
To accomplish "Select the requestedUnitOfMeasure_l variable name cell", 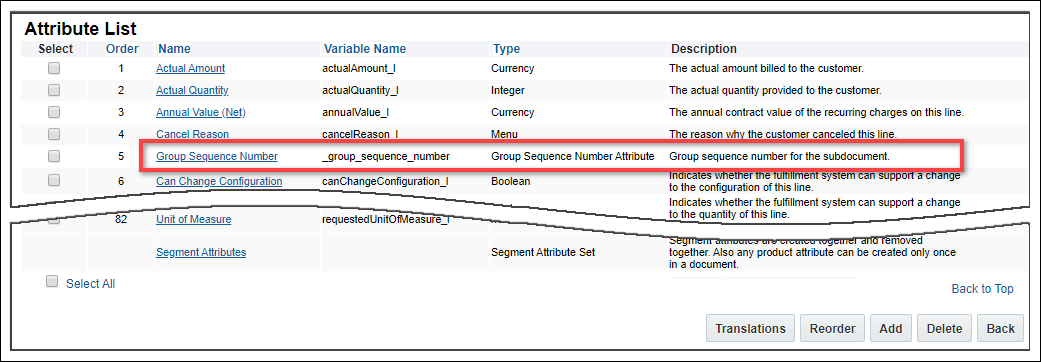I will [x=386, y=219].
